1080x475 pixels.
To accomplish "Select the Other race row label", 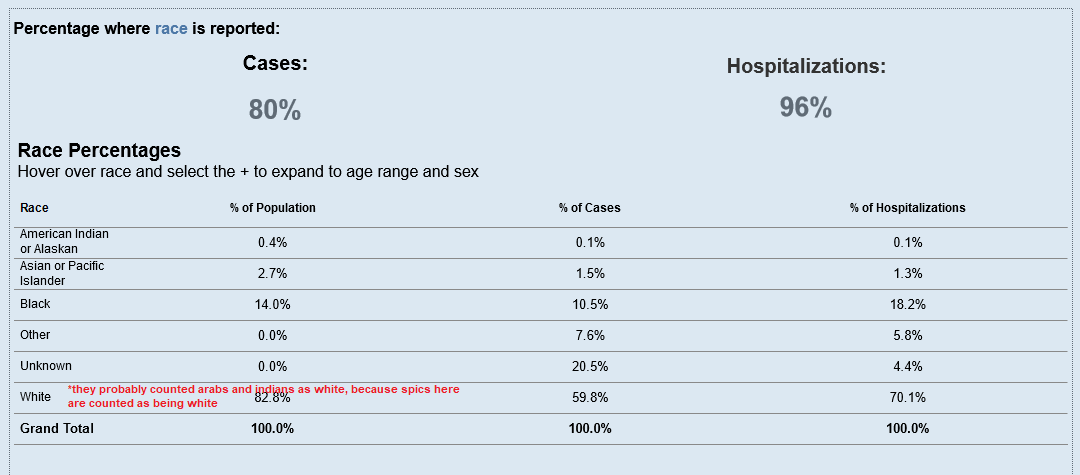I will [35, 335].
